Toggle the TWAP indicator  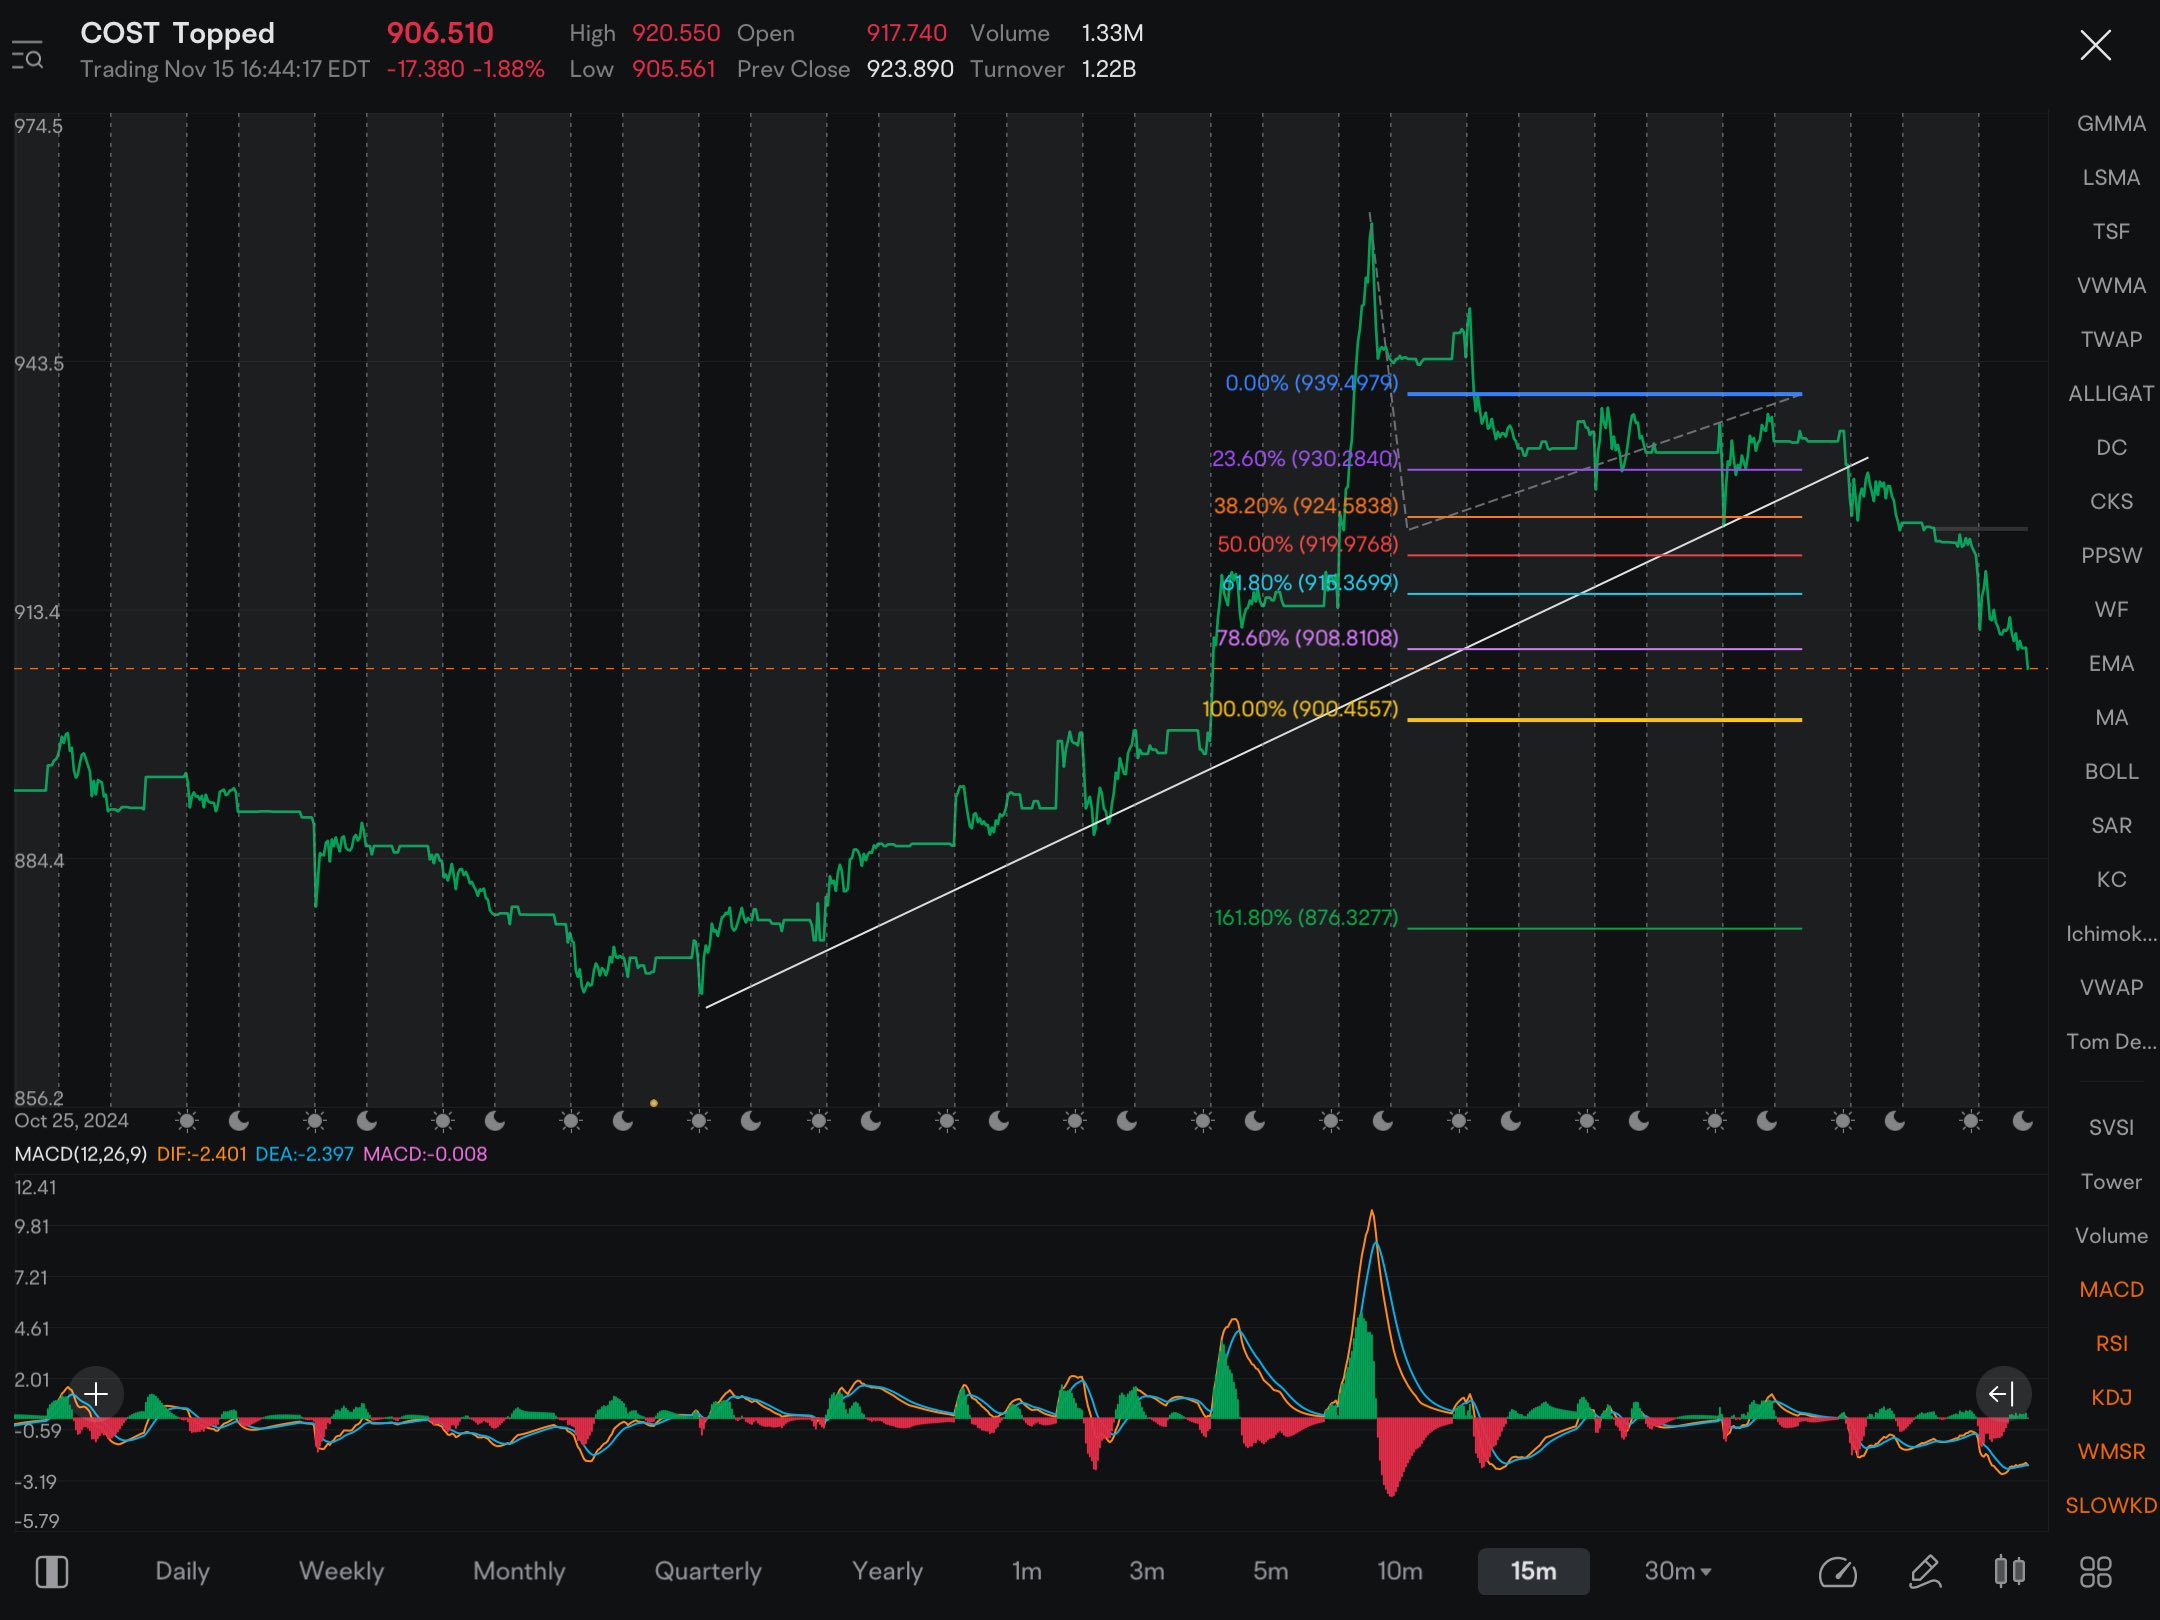click(2111, 340)
